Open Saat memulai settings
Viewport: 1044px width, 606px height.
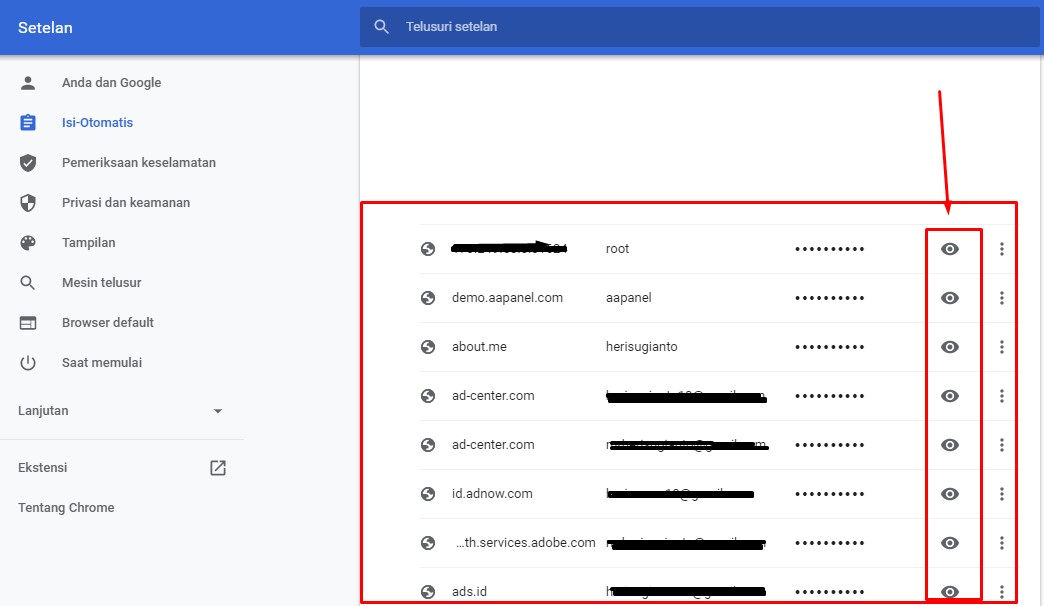[x=102, y=362]
